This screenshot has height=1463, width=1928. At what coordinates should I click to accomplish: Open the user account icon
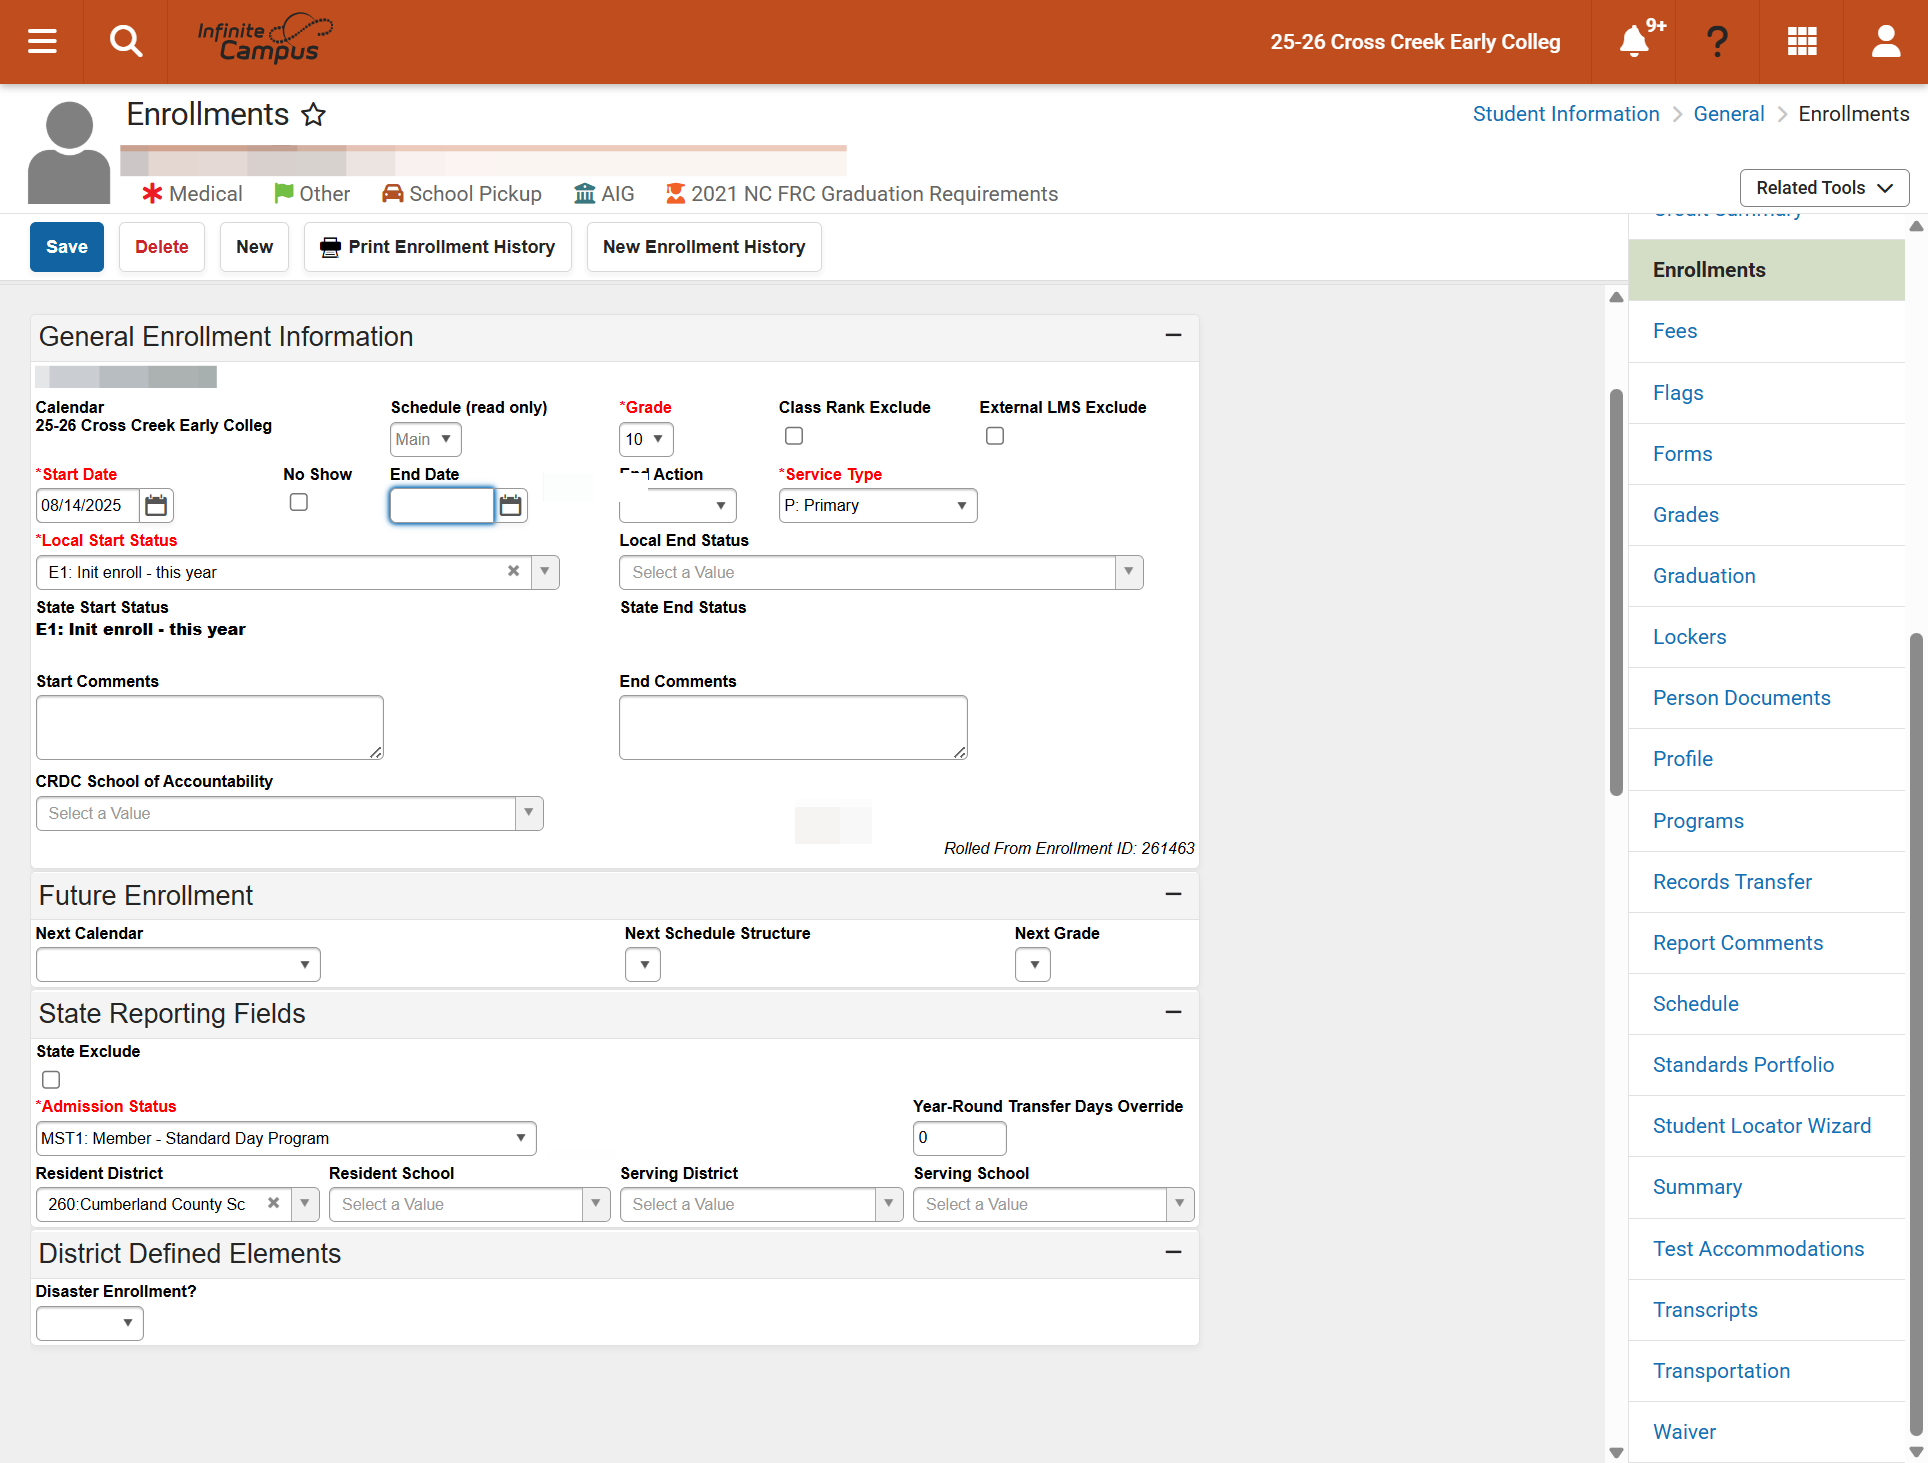[1886, 42]
